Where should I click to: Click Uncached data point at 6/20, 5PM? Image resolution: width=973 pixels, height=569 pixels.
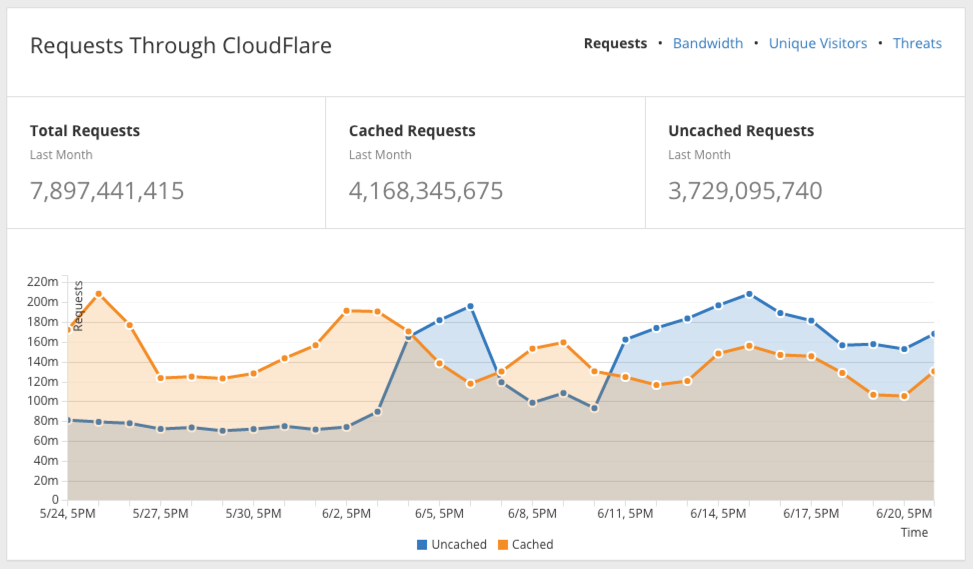tap(904, 349)
